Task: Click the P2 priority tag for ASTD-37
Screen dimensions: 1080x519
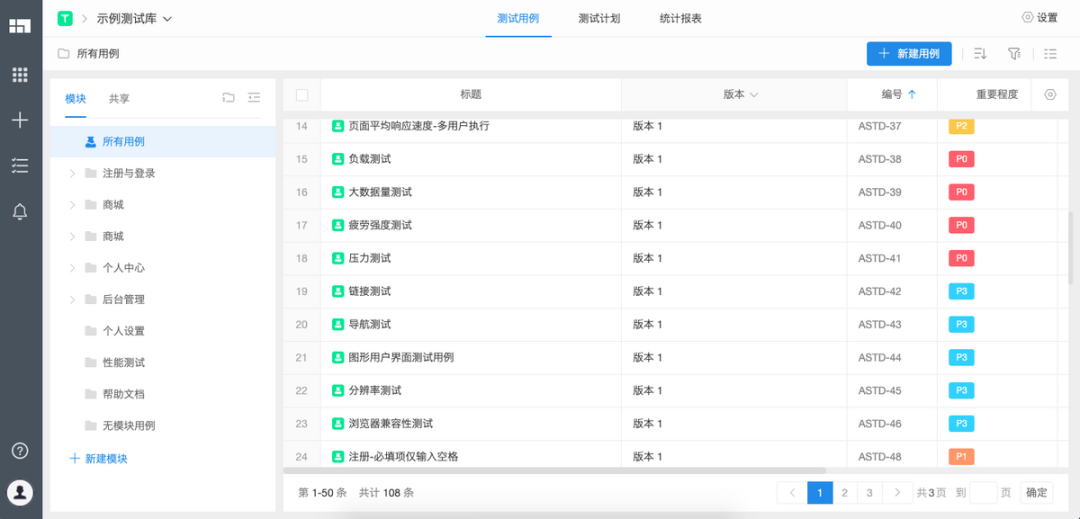Action: 962,126
